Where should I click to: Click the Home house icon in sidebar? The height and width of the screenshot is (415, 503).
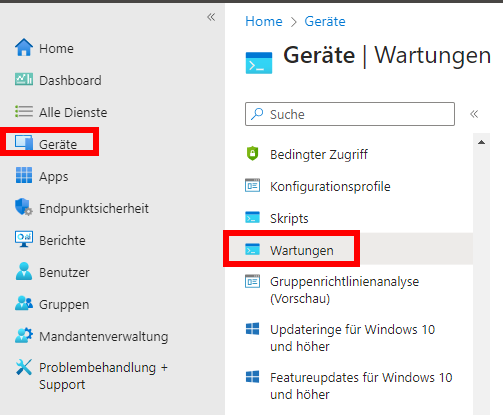[24, 47]
